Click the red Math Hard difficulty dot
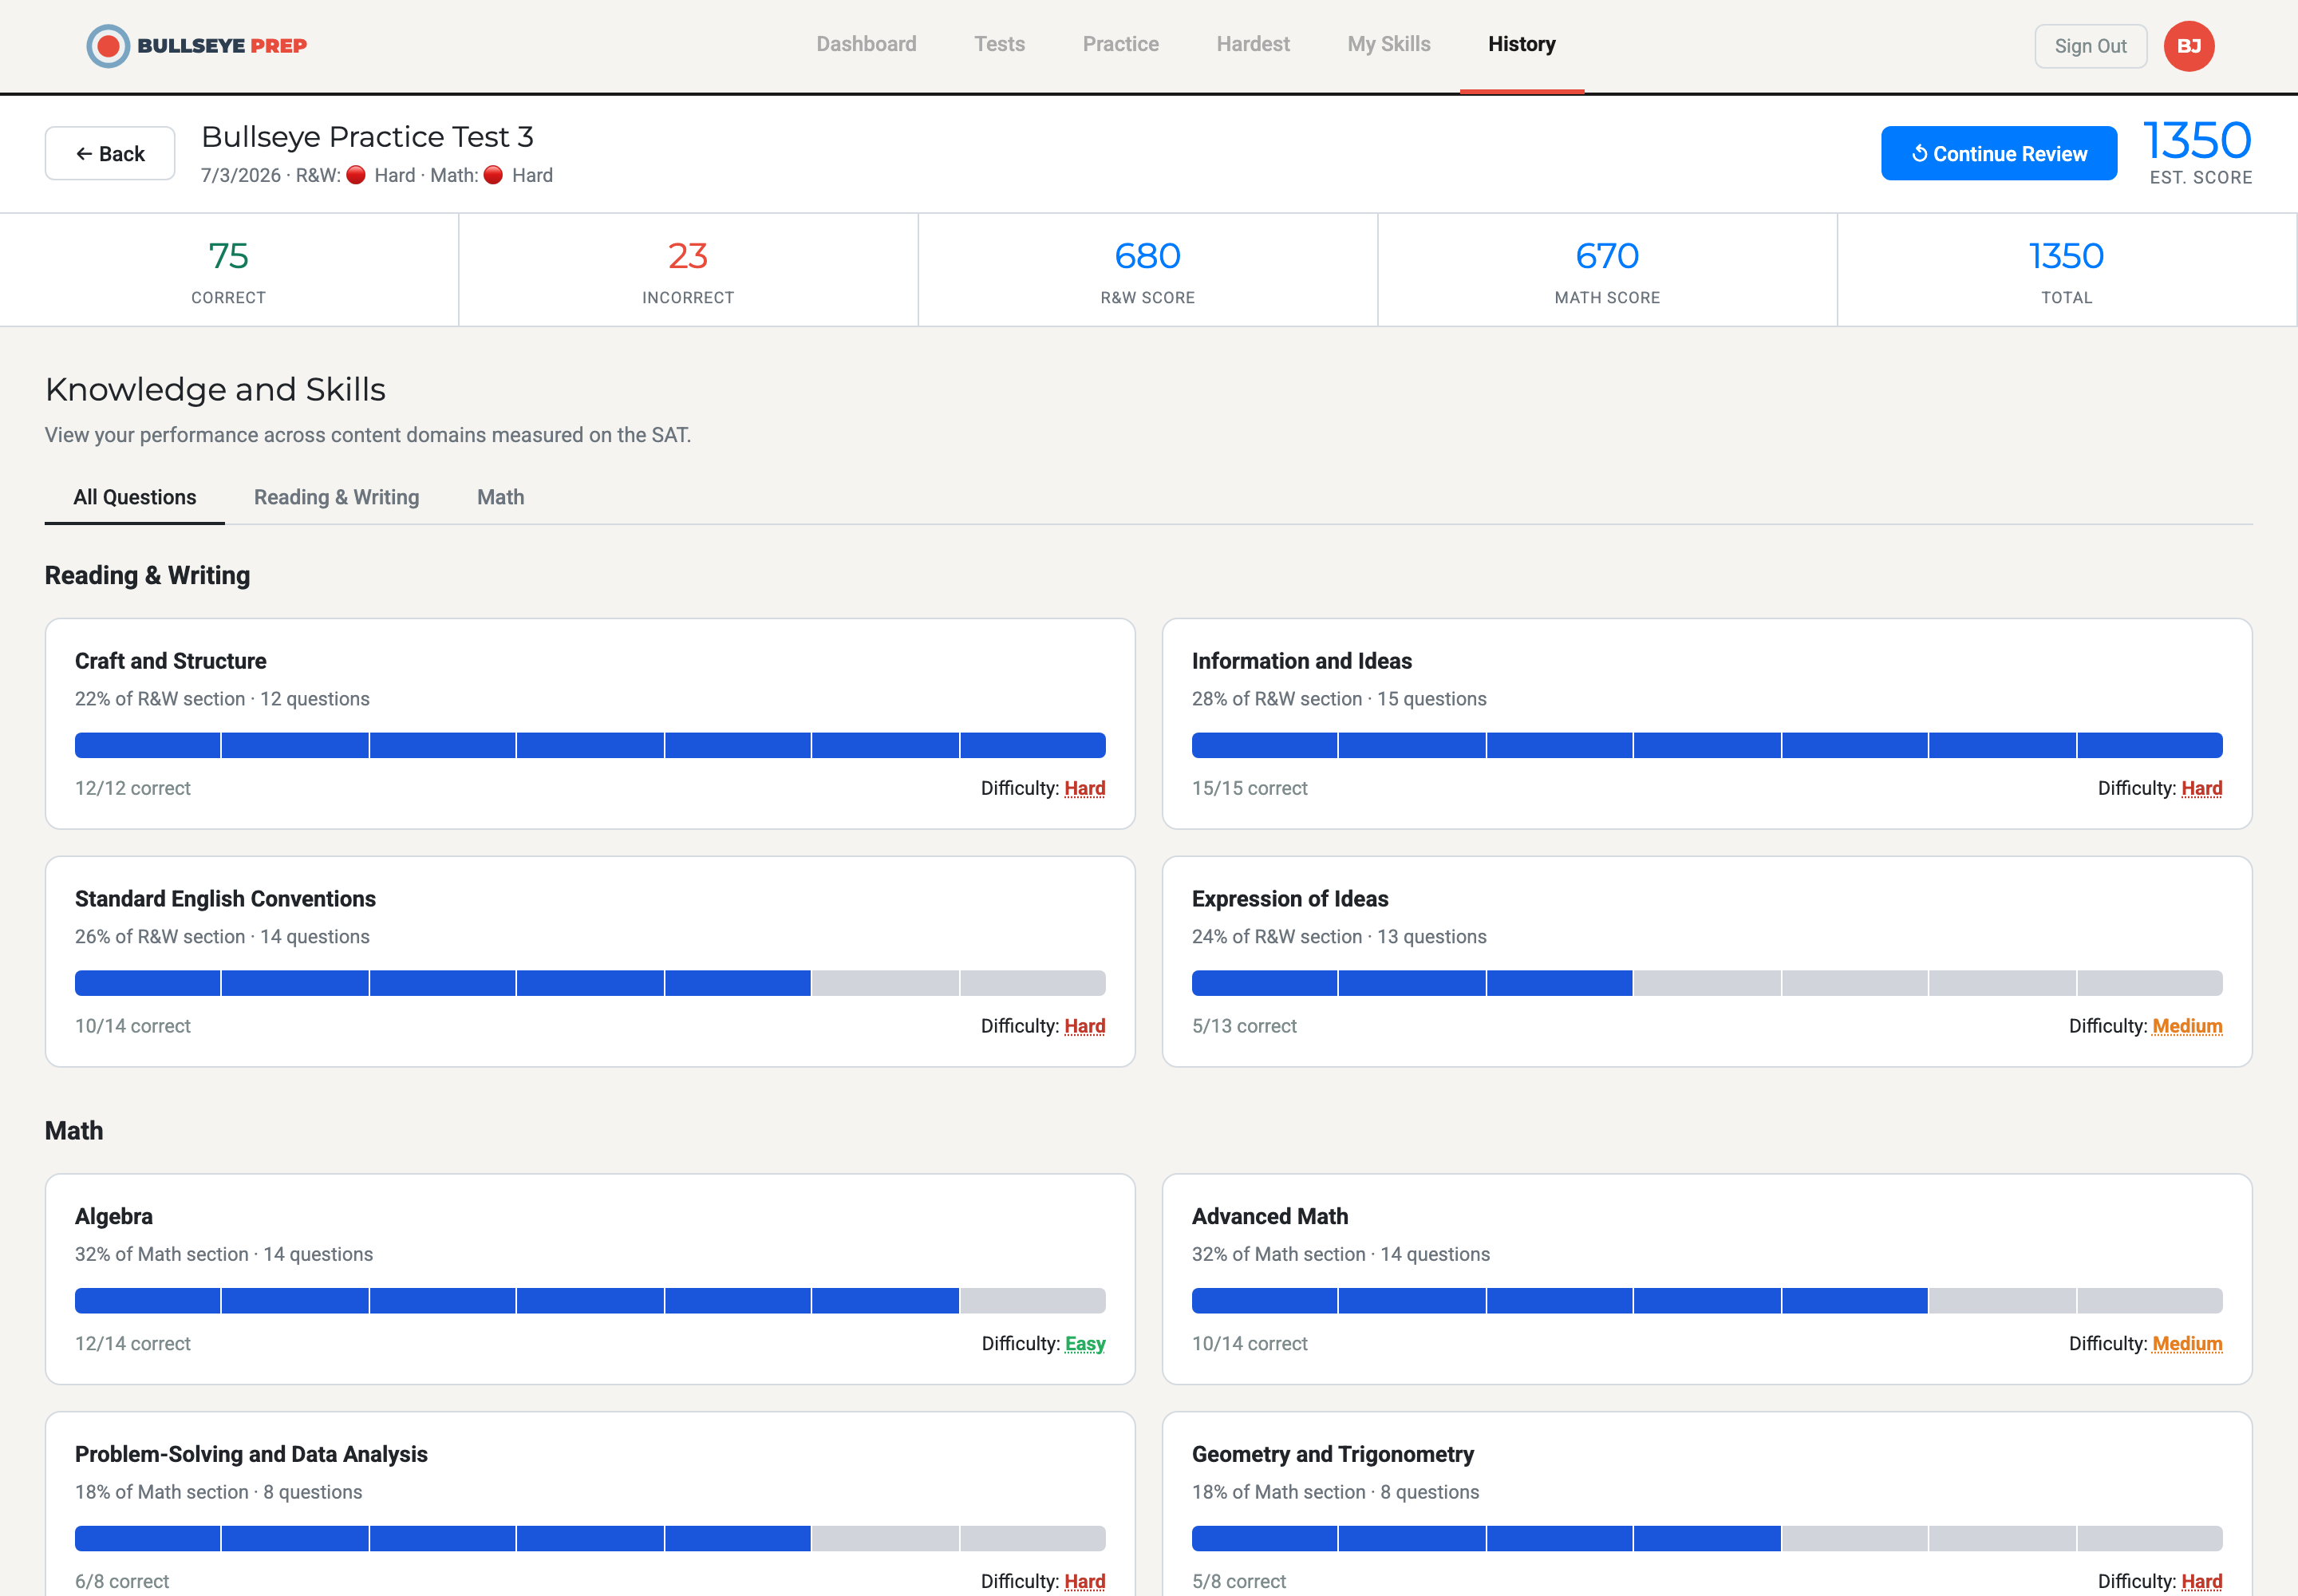The image size is (2298, 1596). coord(493,175)
